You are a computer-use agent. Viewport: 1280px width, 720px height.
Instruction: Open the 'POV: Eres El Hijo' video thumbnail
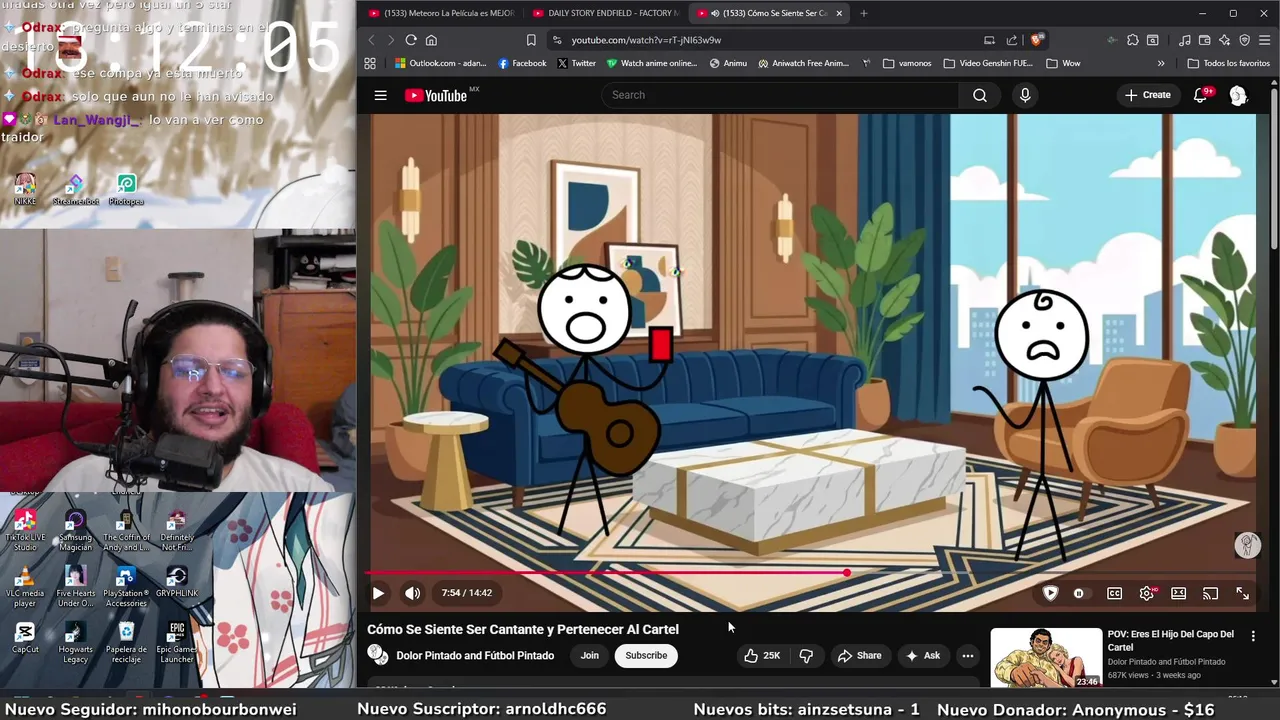point(1046,658)
